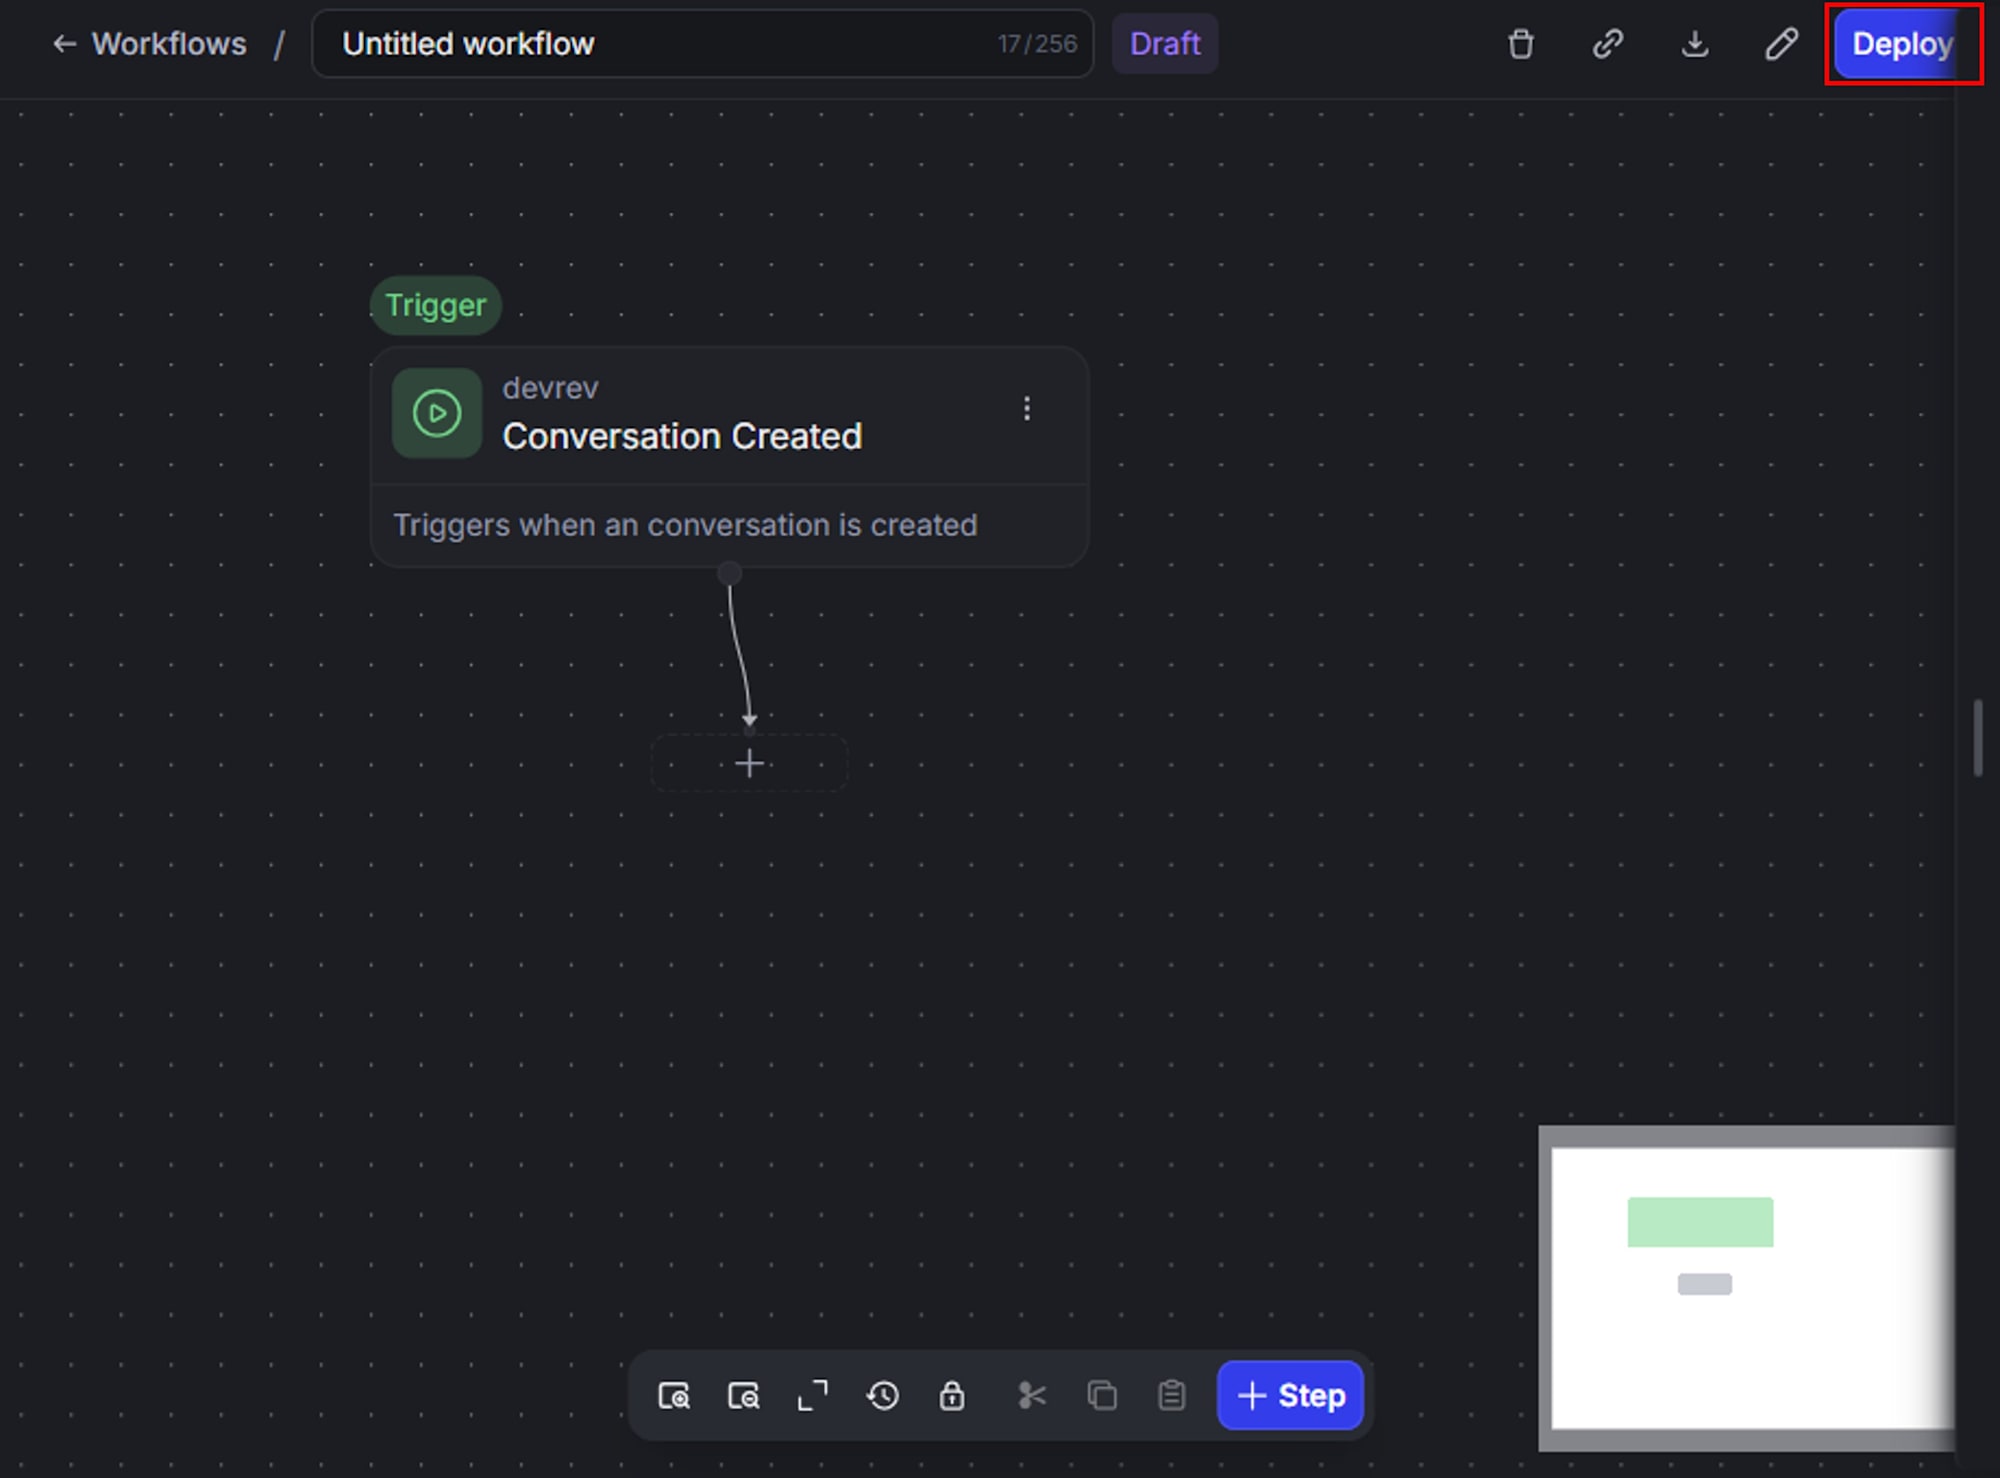Click the copy nodes icon
The image size is (2000, 1478).
(x=1102, y=1395)
